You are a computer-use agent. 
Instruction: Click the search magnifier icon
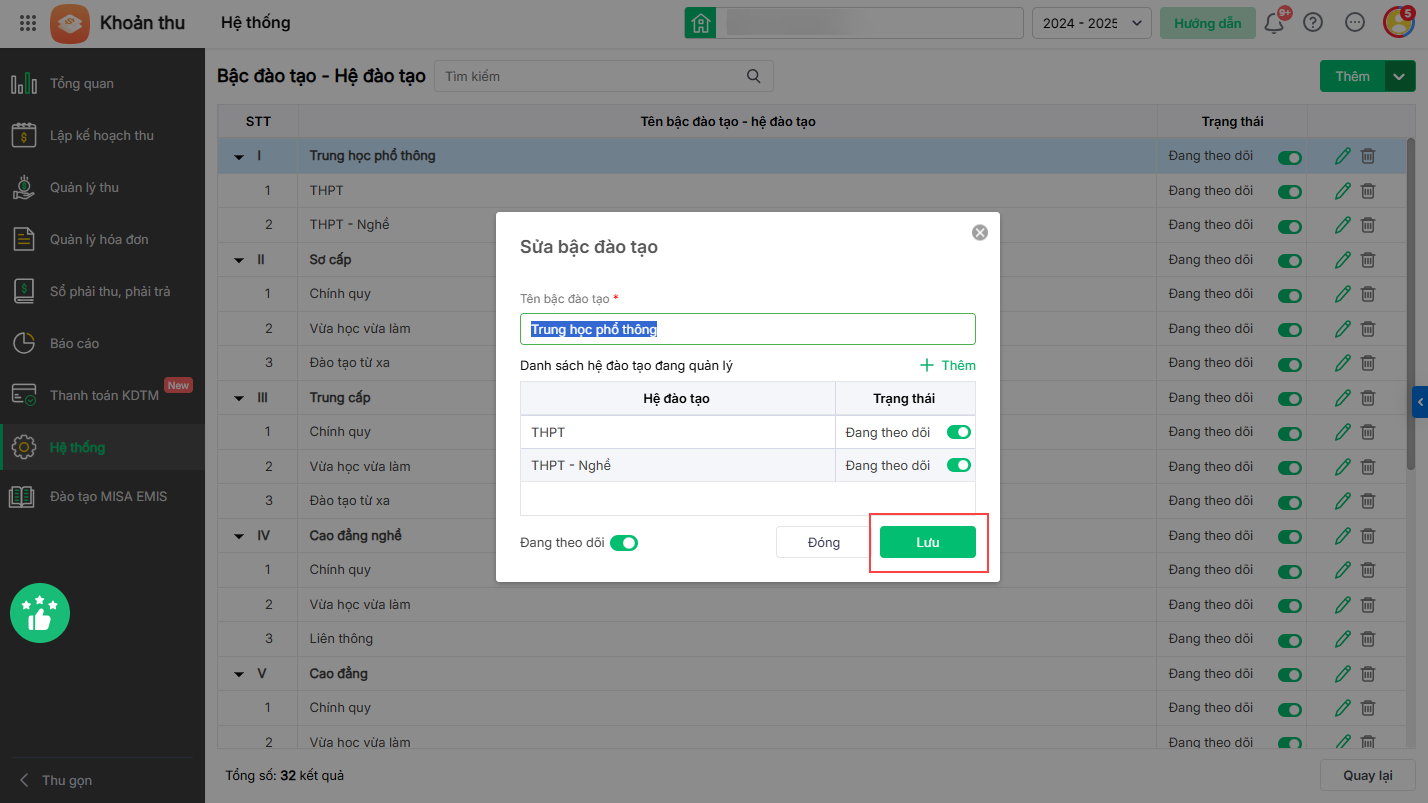(754, 76)
